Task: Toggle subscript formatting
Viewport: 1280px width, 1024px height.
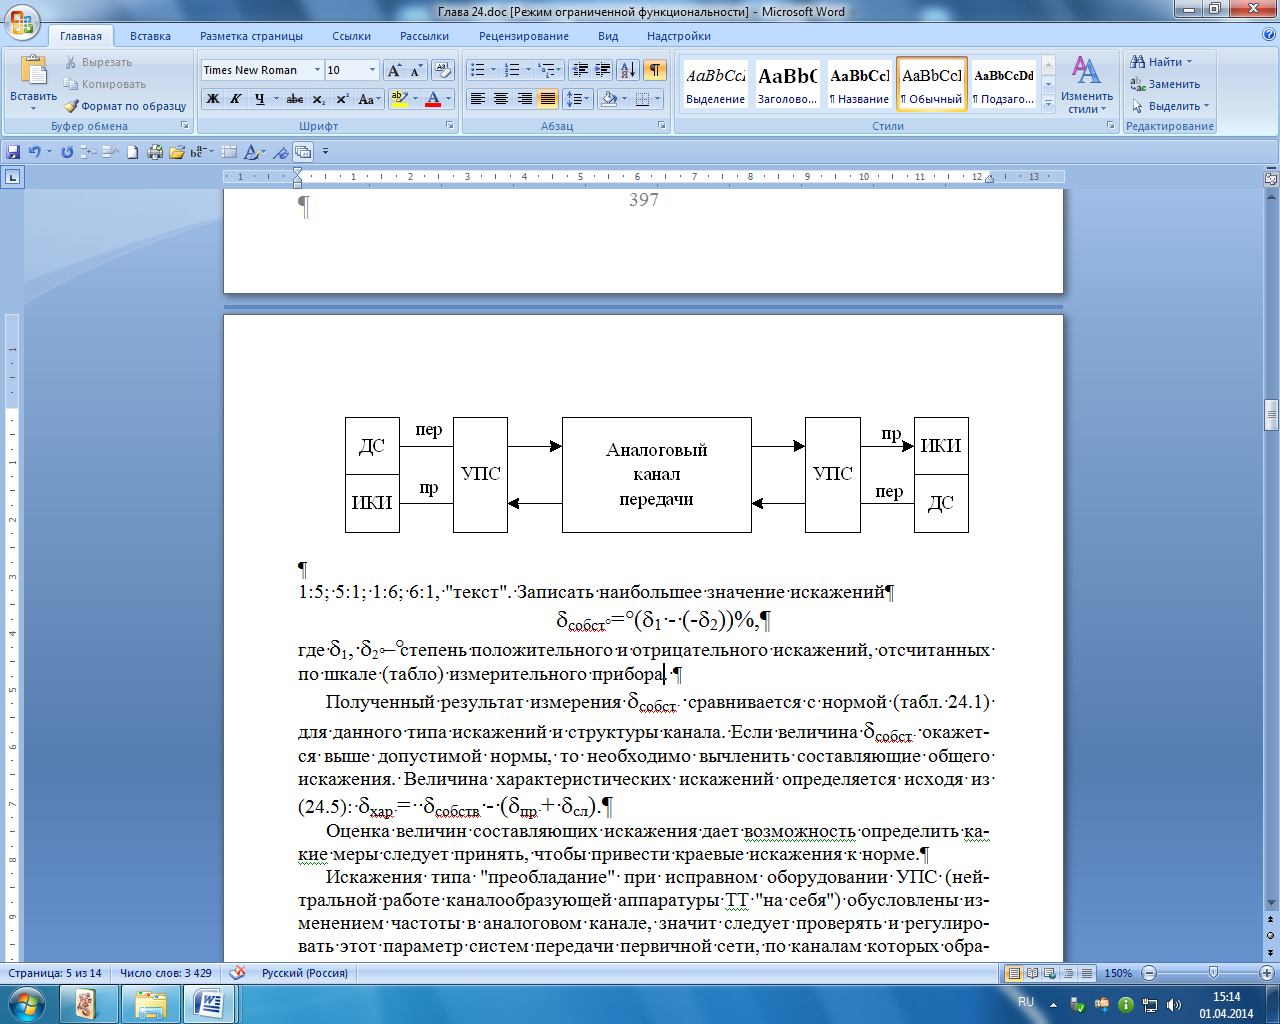Action: click(x=319, y=99)
